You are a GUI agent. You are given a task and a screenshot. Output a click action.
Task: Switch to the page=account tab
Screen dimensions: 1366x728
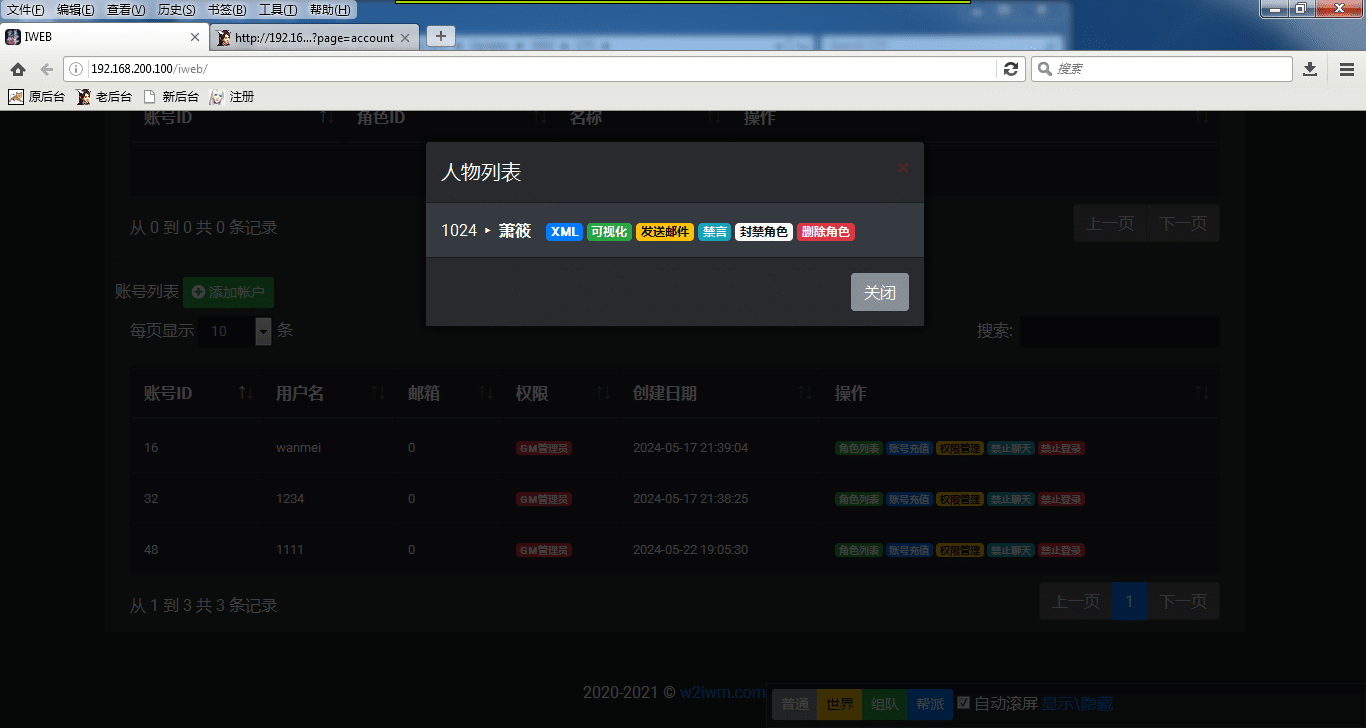click(x=313, y=38)
